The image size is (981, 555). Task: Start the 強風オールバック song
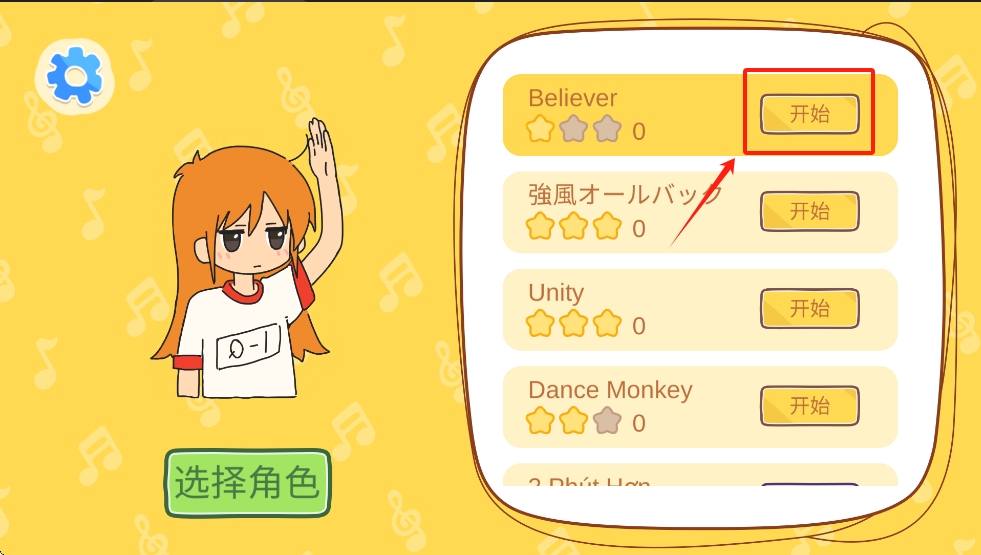point(810,211)
